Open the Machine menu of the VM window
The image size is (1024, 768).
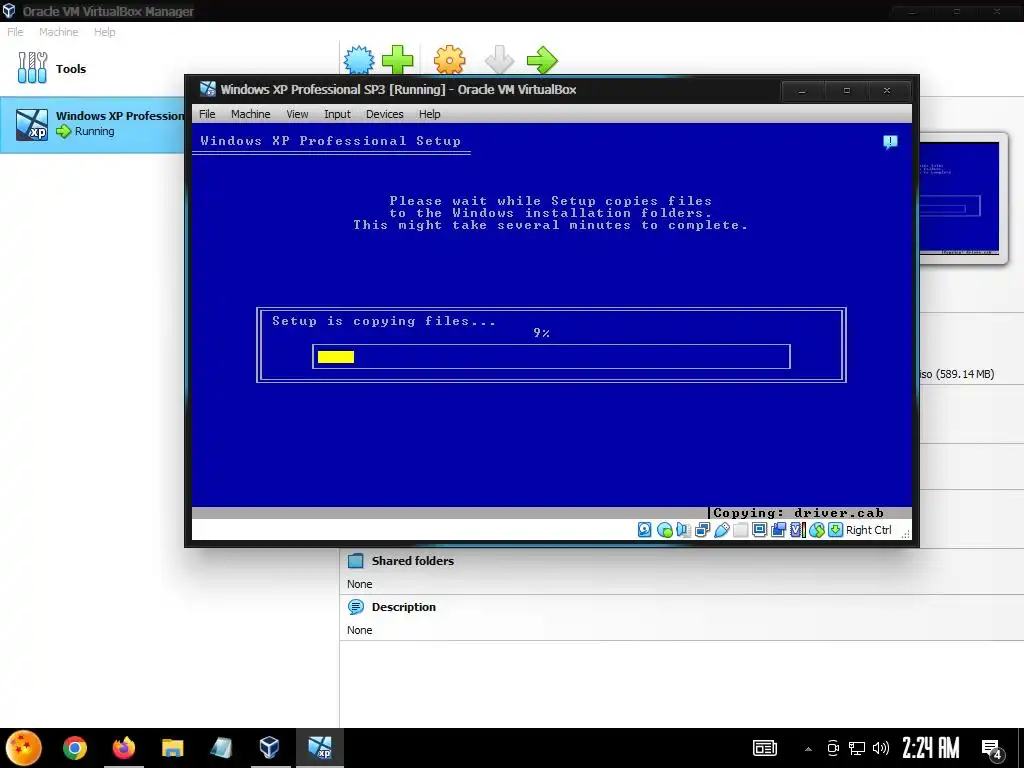(250, 114)
